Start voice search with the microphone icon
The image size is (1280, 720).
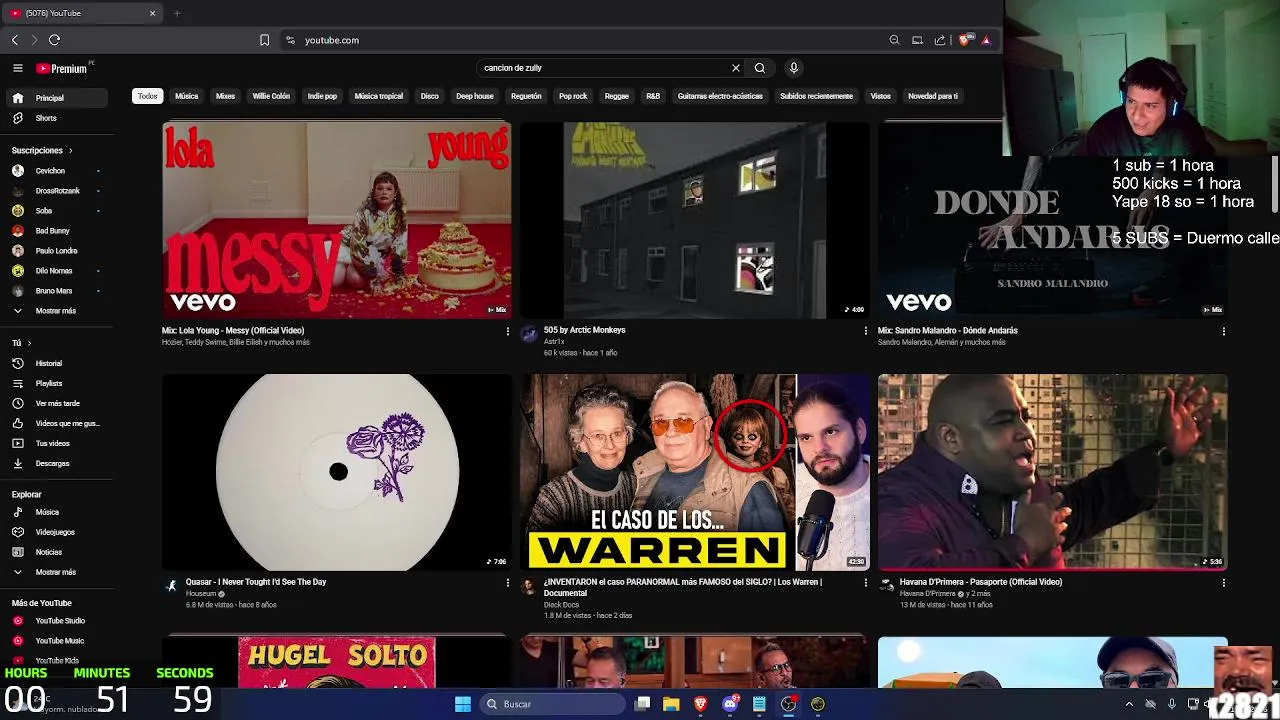tap(794, 68)
